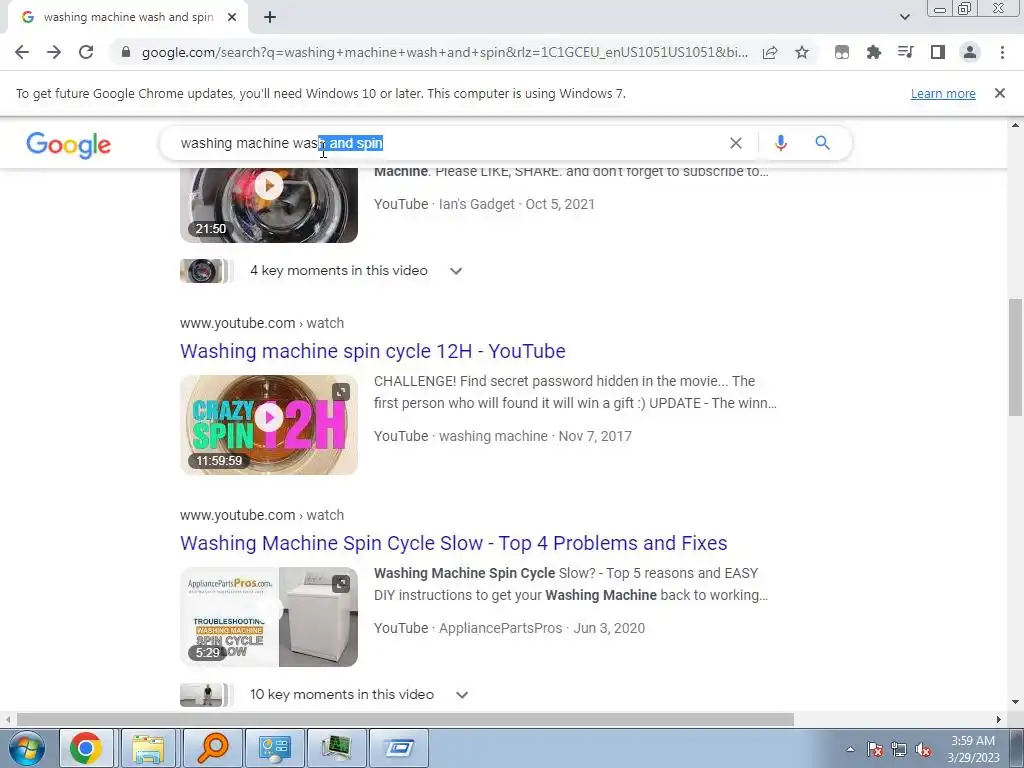The image size is (1024, 768).
Task: Close the washing machine search tab
Action: 232,18
